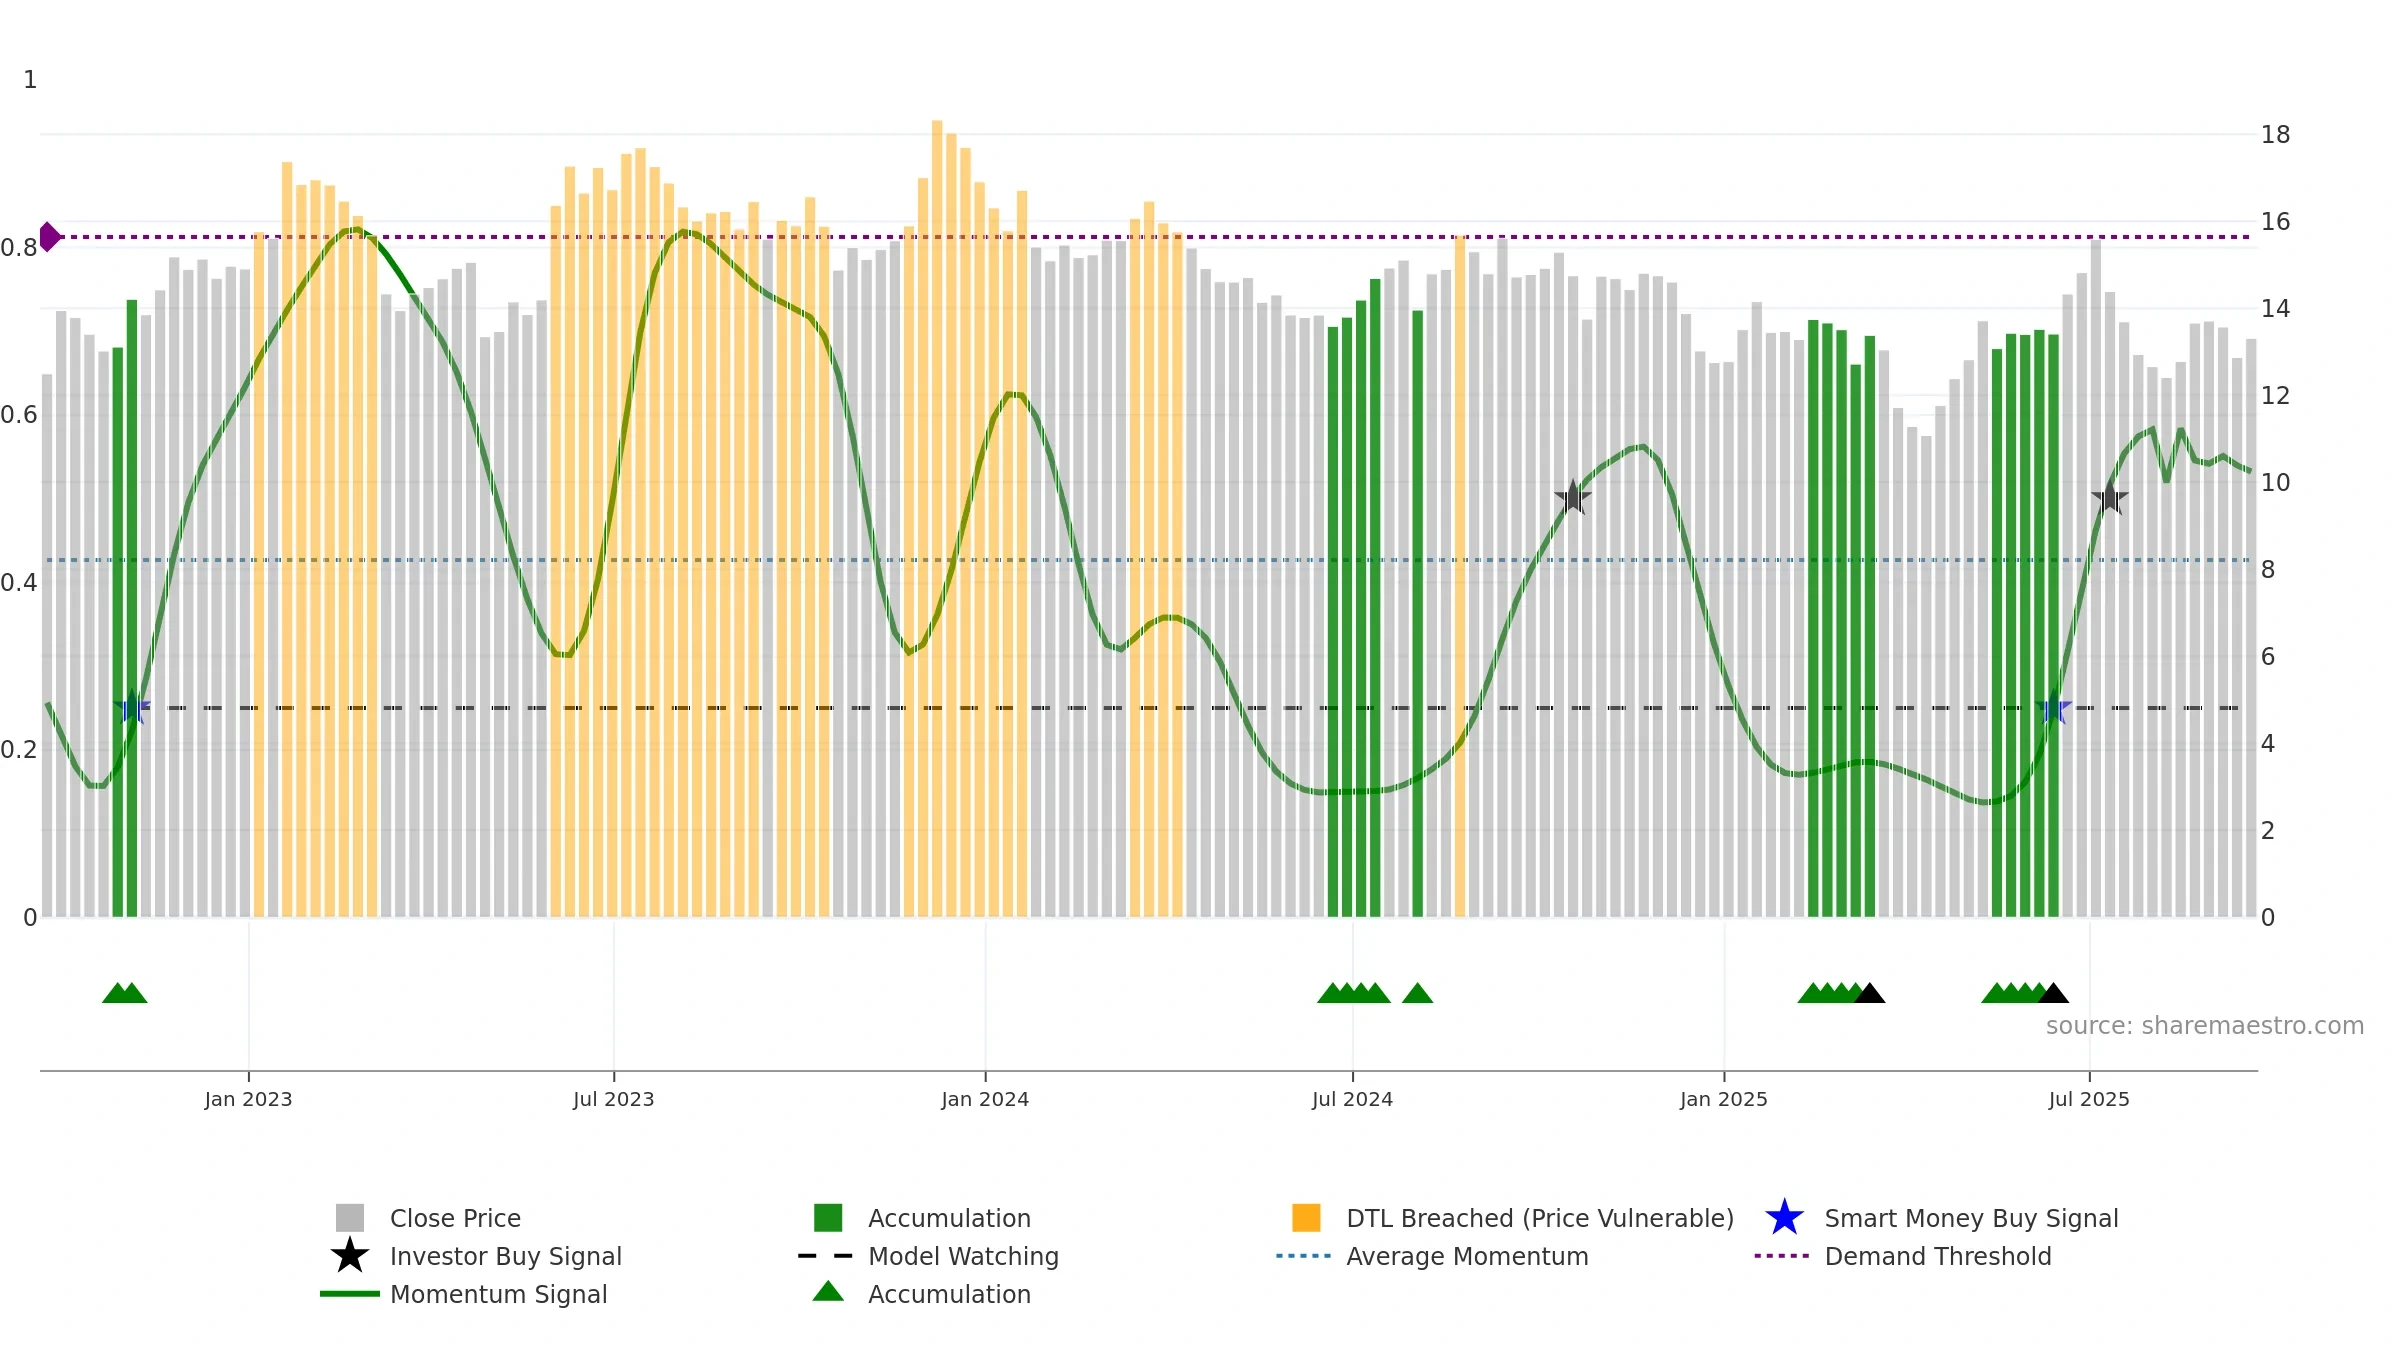The image size is (2400, 1350).
Task: Click the black triangle marker before Jul 2025
Action: point(2053,993)
